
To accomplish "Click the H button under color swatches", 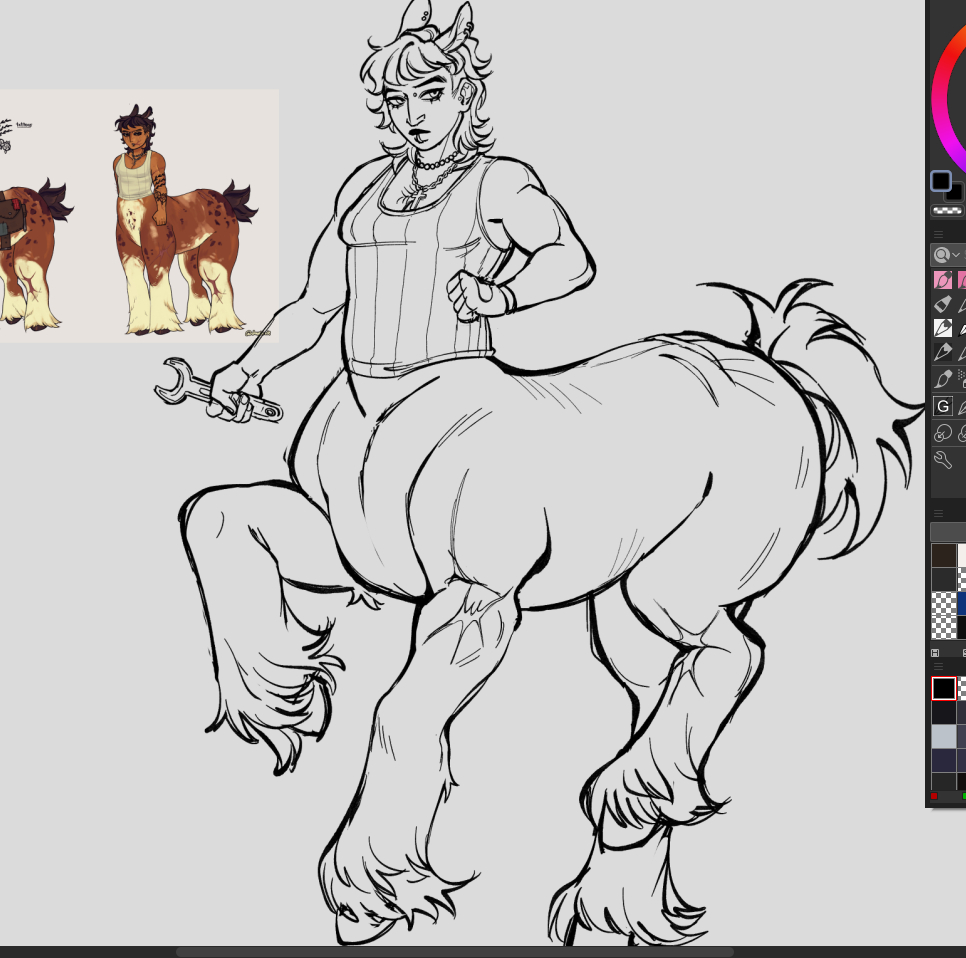I will click(935, 653).
